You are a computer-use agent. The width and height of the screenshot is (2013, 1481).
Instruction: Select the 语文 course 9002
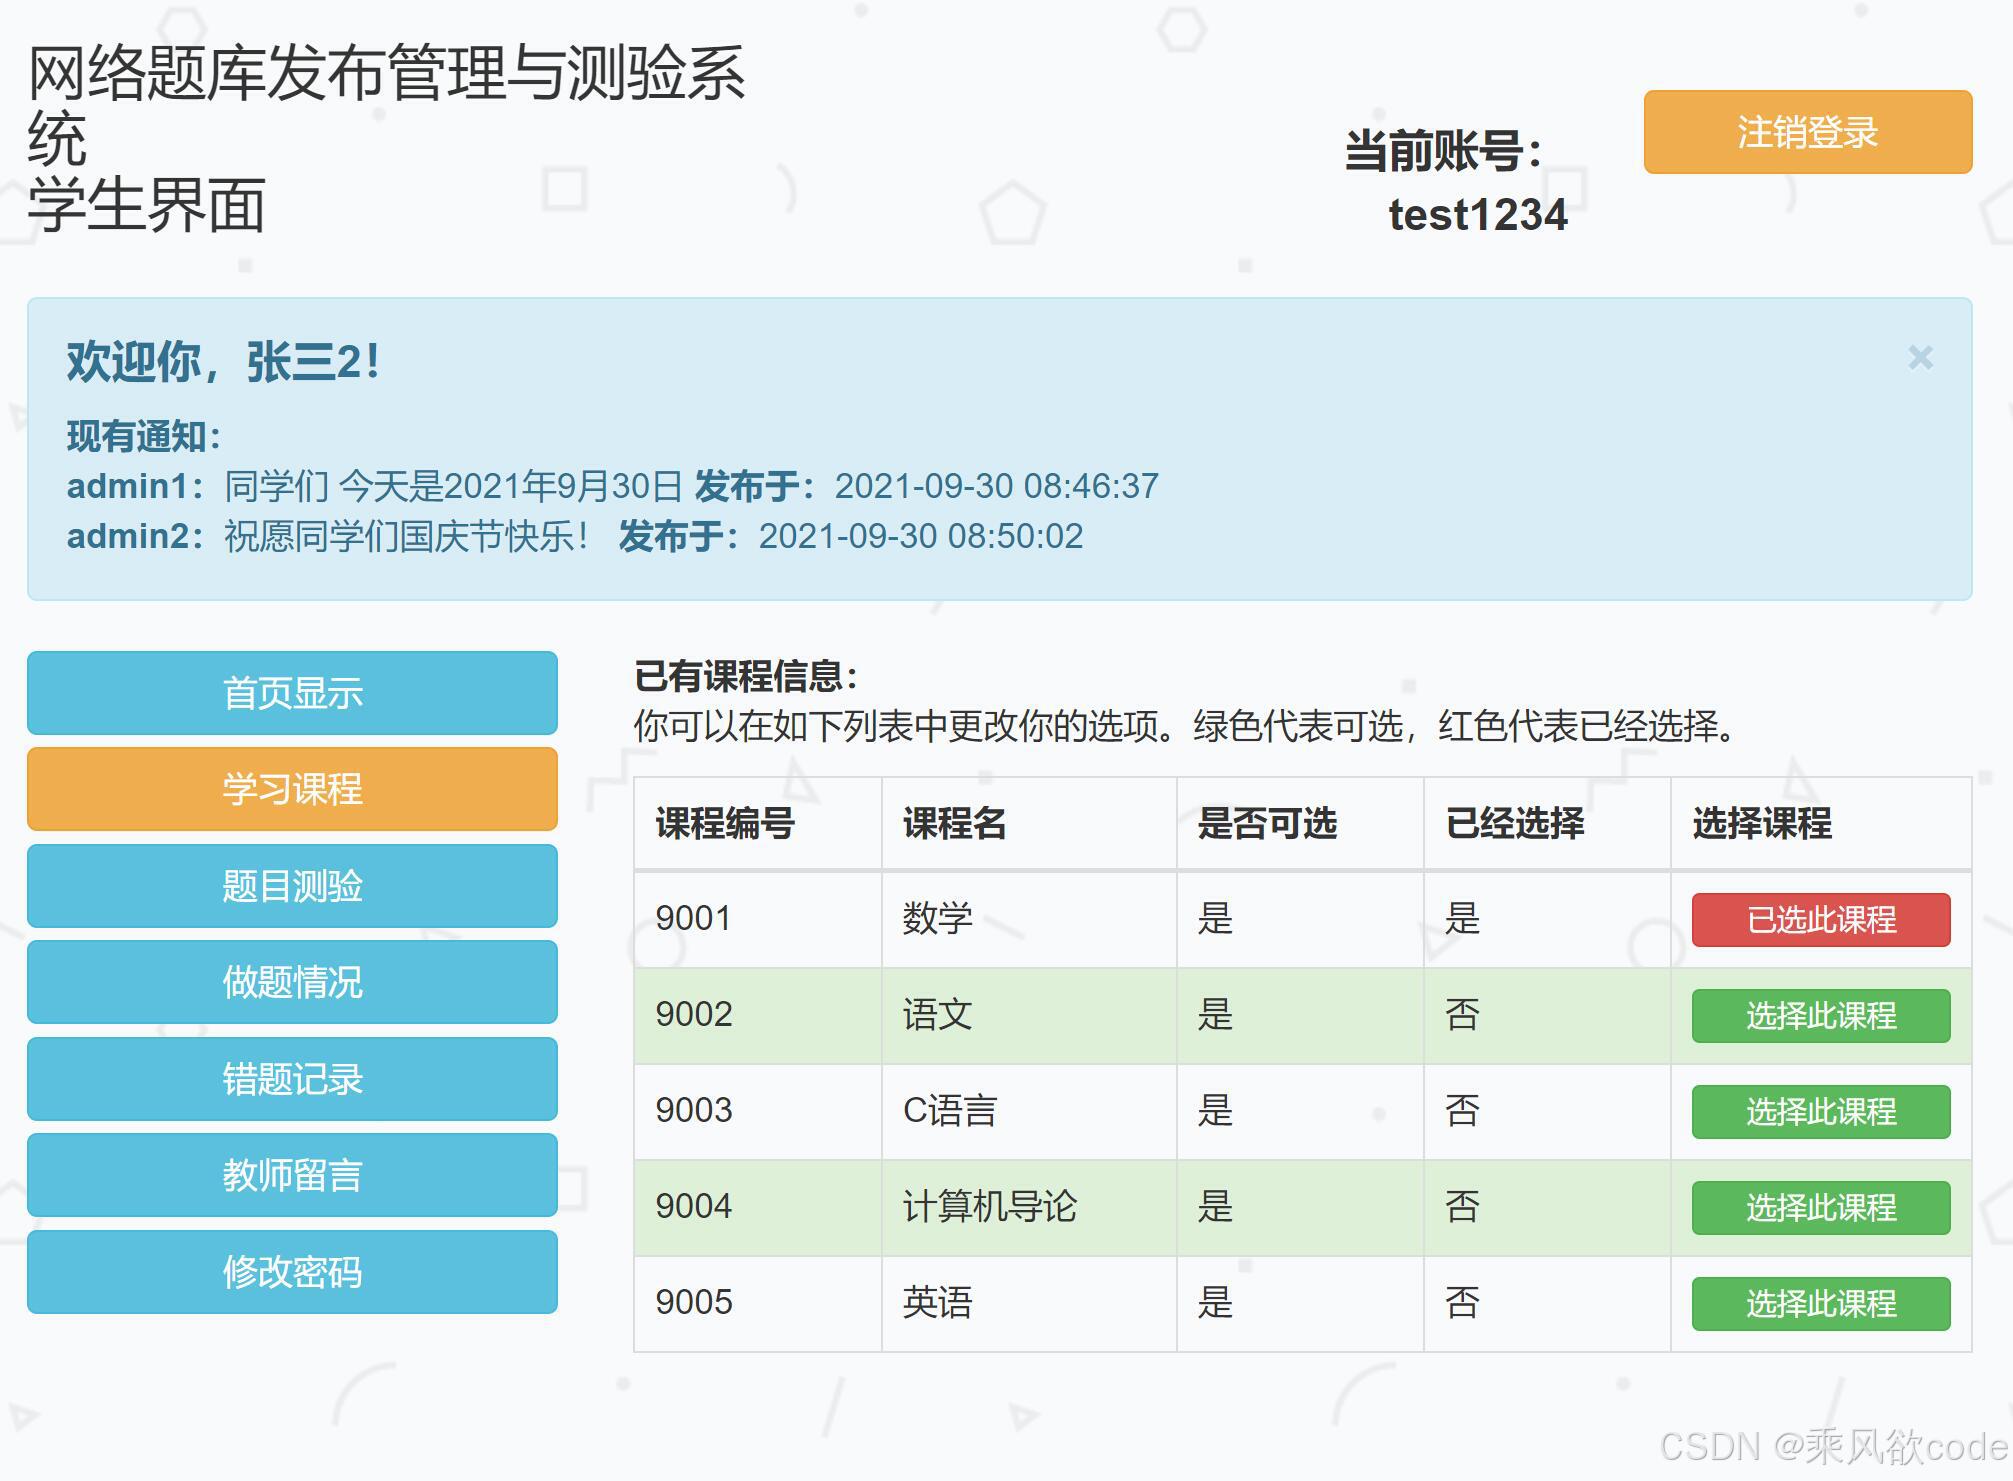click(1820, 1016)
